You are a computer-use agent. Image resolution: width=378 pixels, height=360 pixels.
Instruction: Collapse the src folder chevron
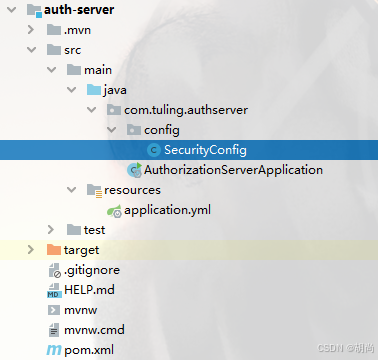pyautogui.click(x=32, y=50)
